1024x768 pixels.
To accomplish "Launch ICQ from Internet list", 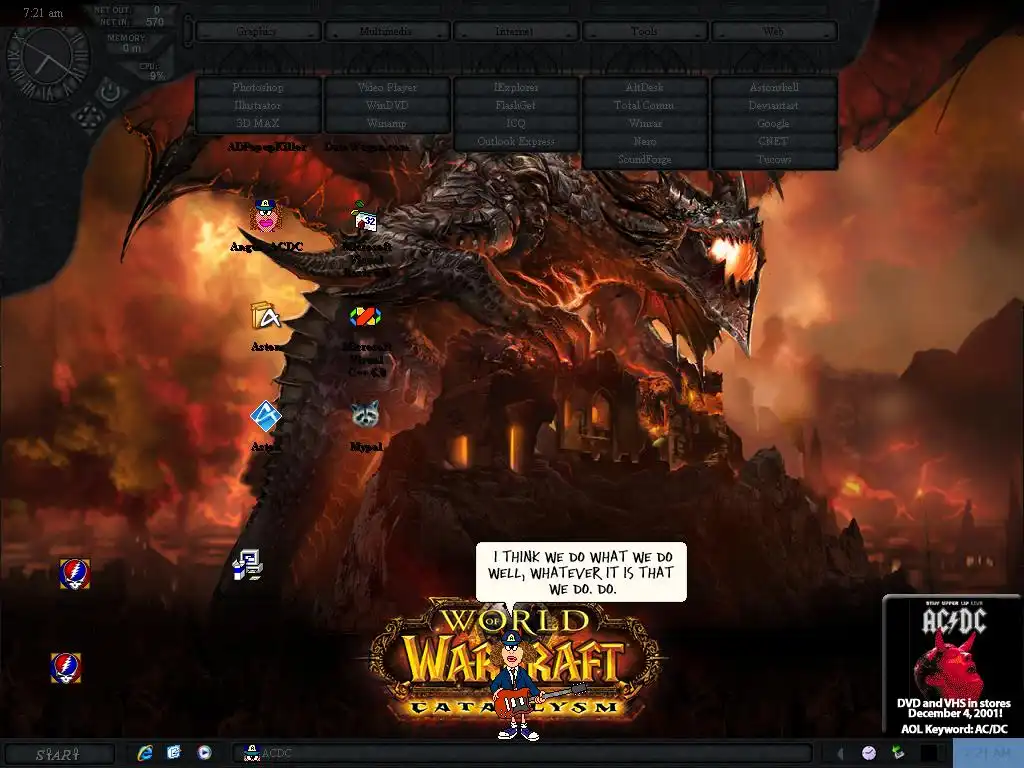I will pos(516,123).
